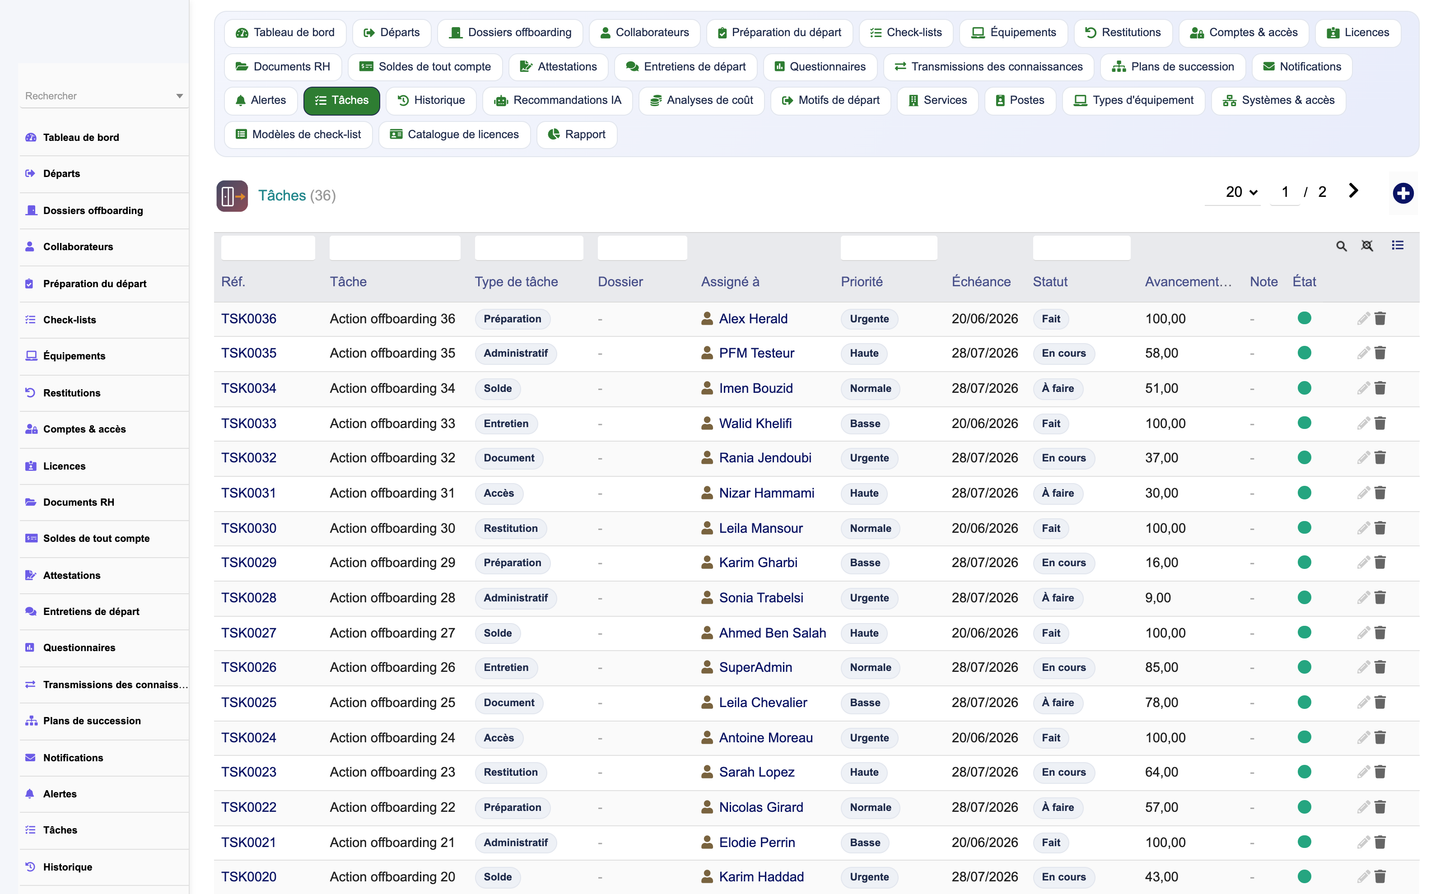The height and width of the screenshot is (894, 1445).
Task: Delete task TSK0026 with trash icon
Action: 1380,667
